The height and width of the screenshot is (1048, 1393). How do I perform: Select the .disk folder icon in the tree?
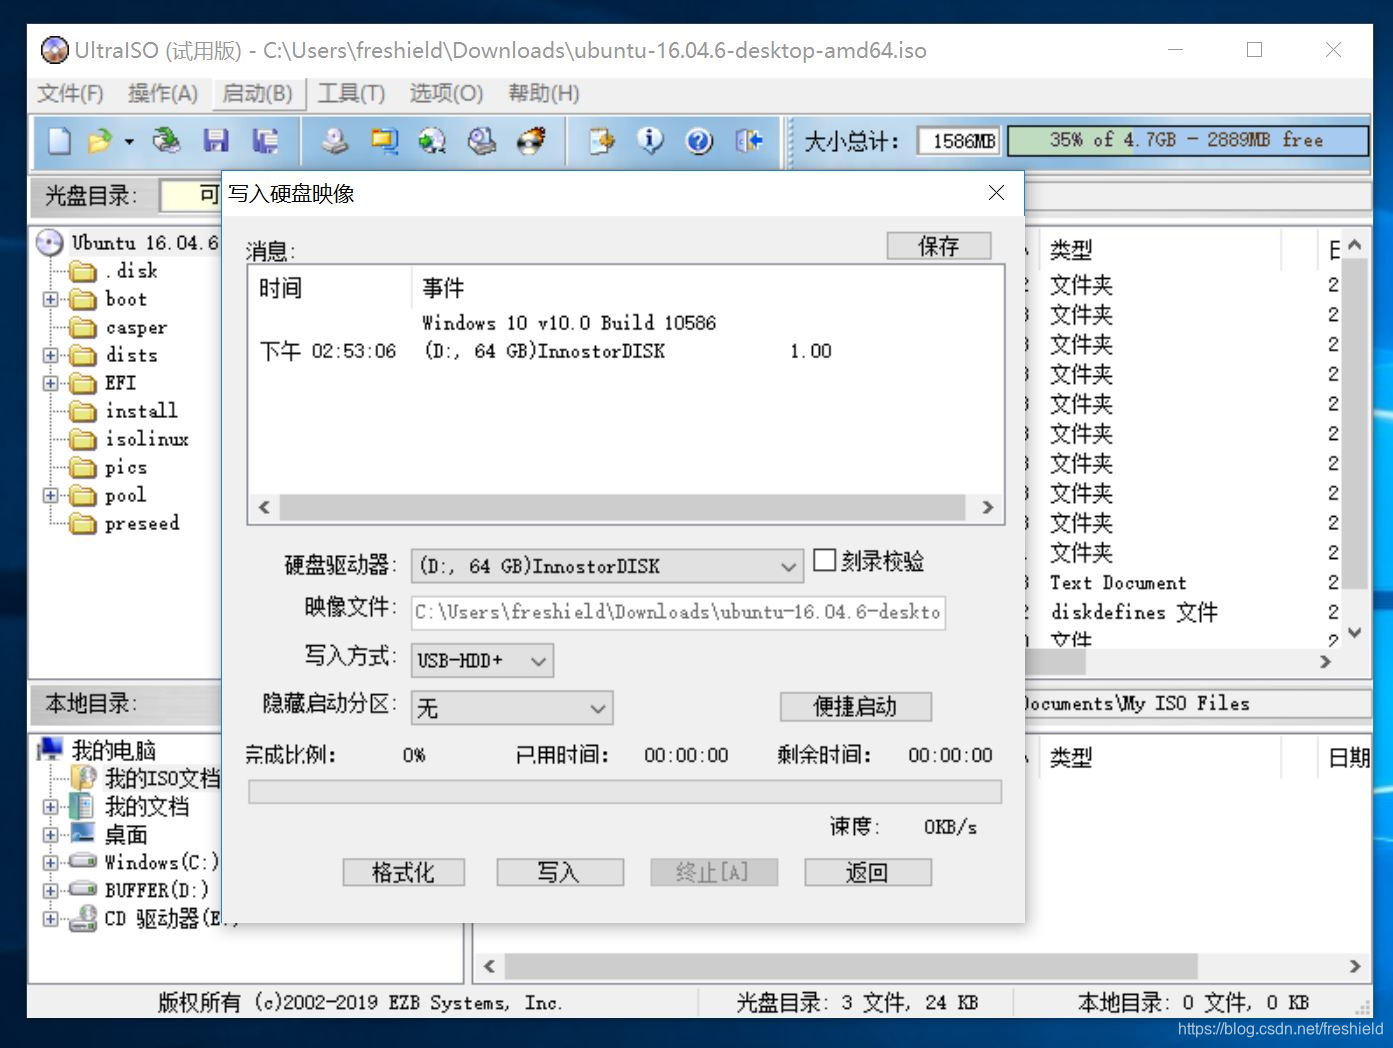point(83,271)
